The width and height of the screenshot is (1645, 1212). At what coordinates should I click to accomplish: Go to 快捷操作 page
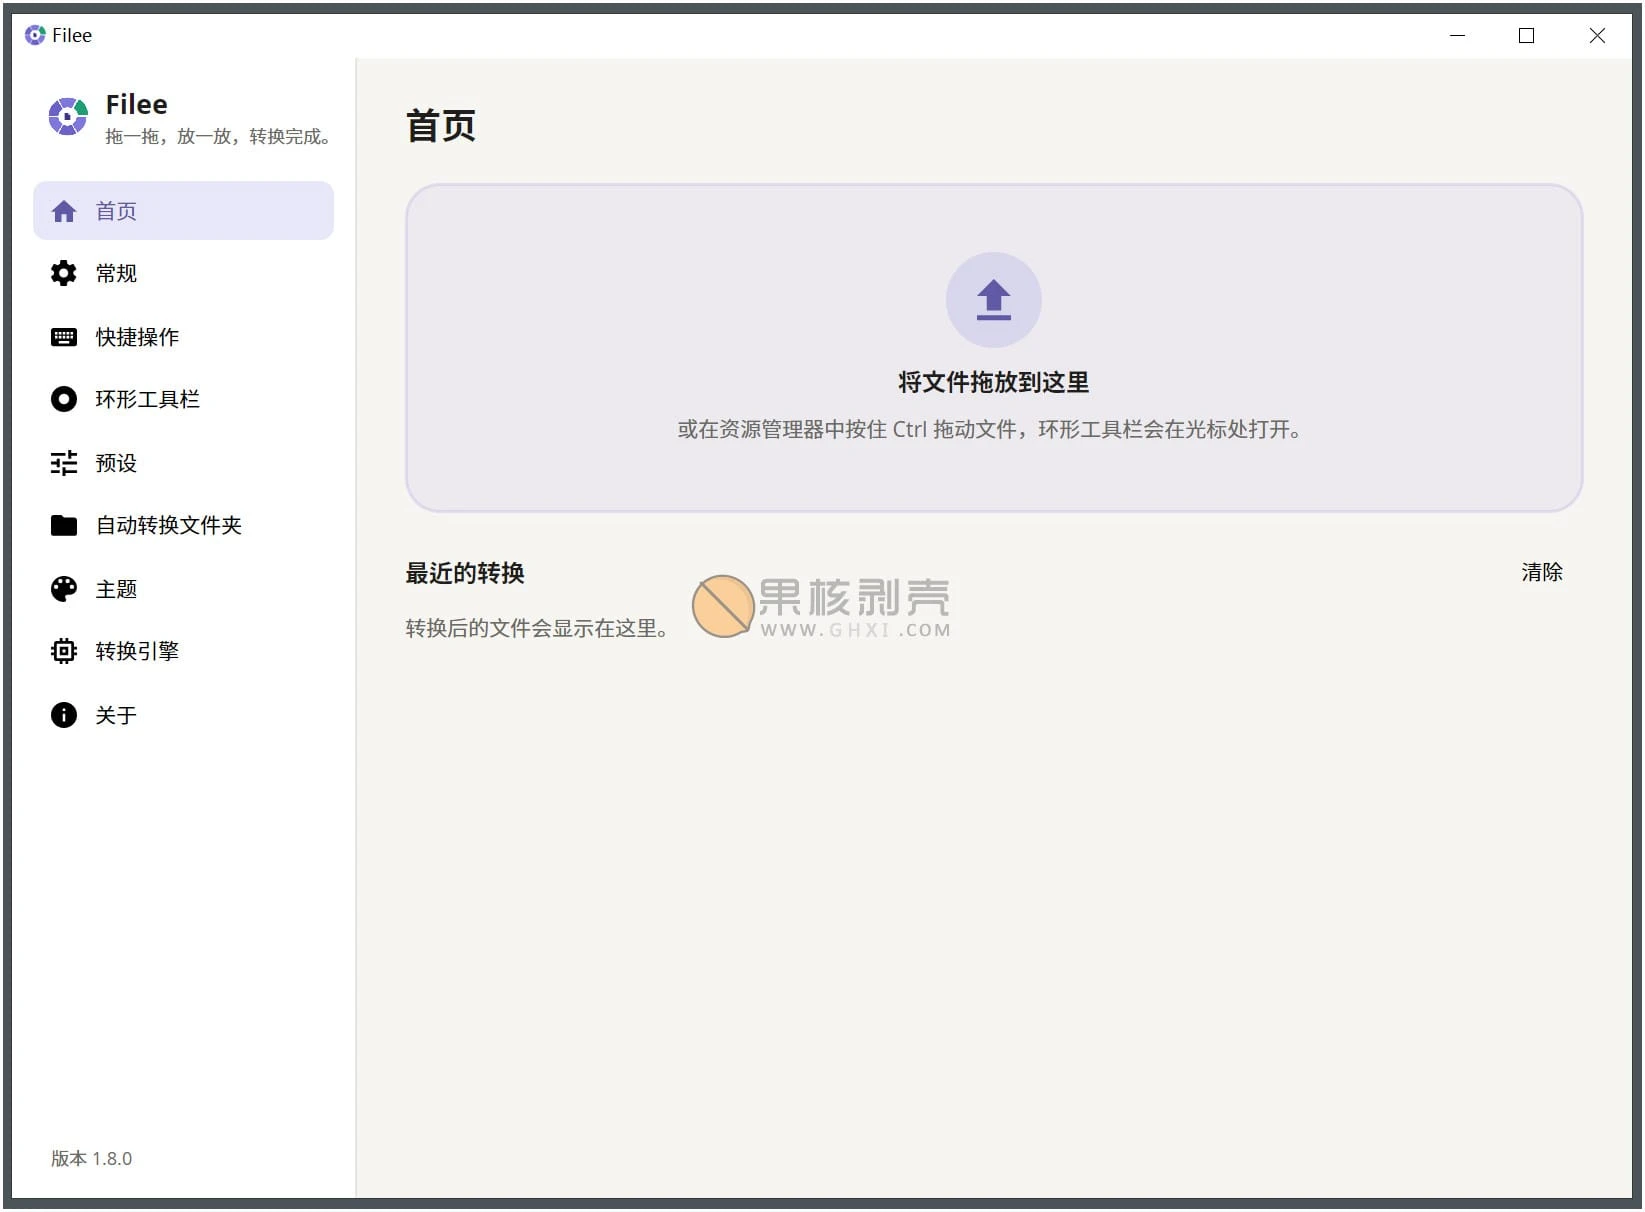183,337
